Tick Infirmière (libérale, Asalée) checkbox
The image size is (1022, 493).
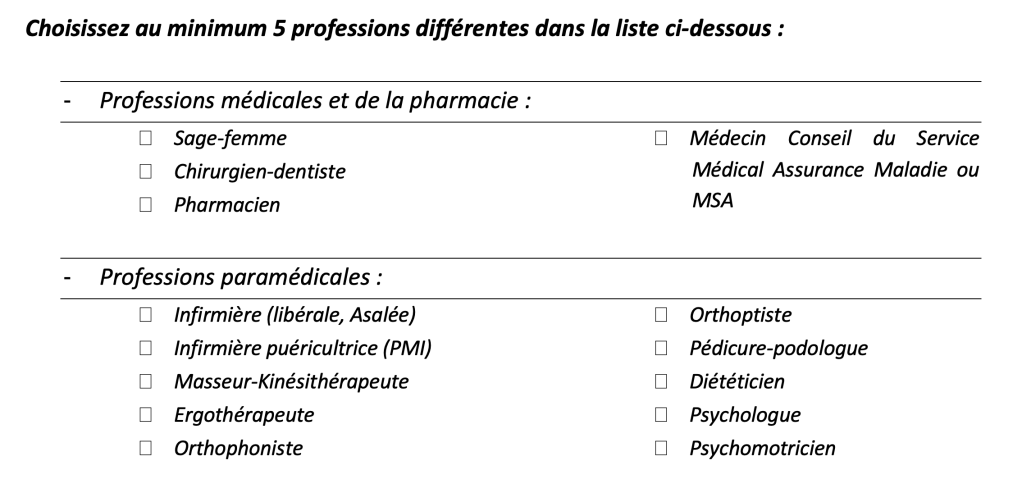146,316
